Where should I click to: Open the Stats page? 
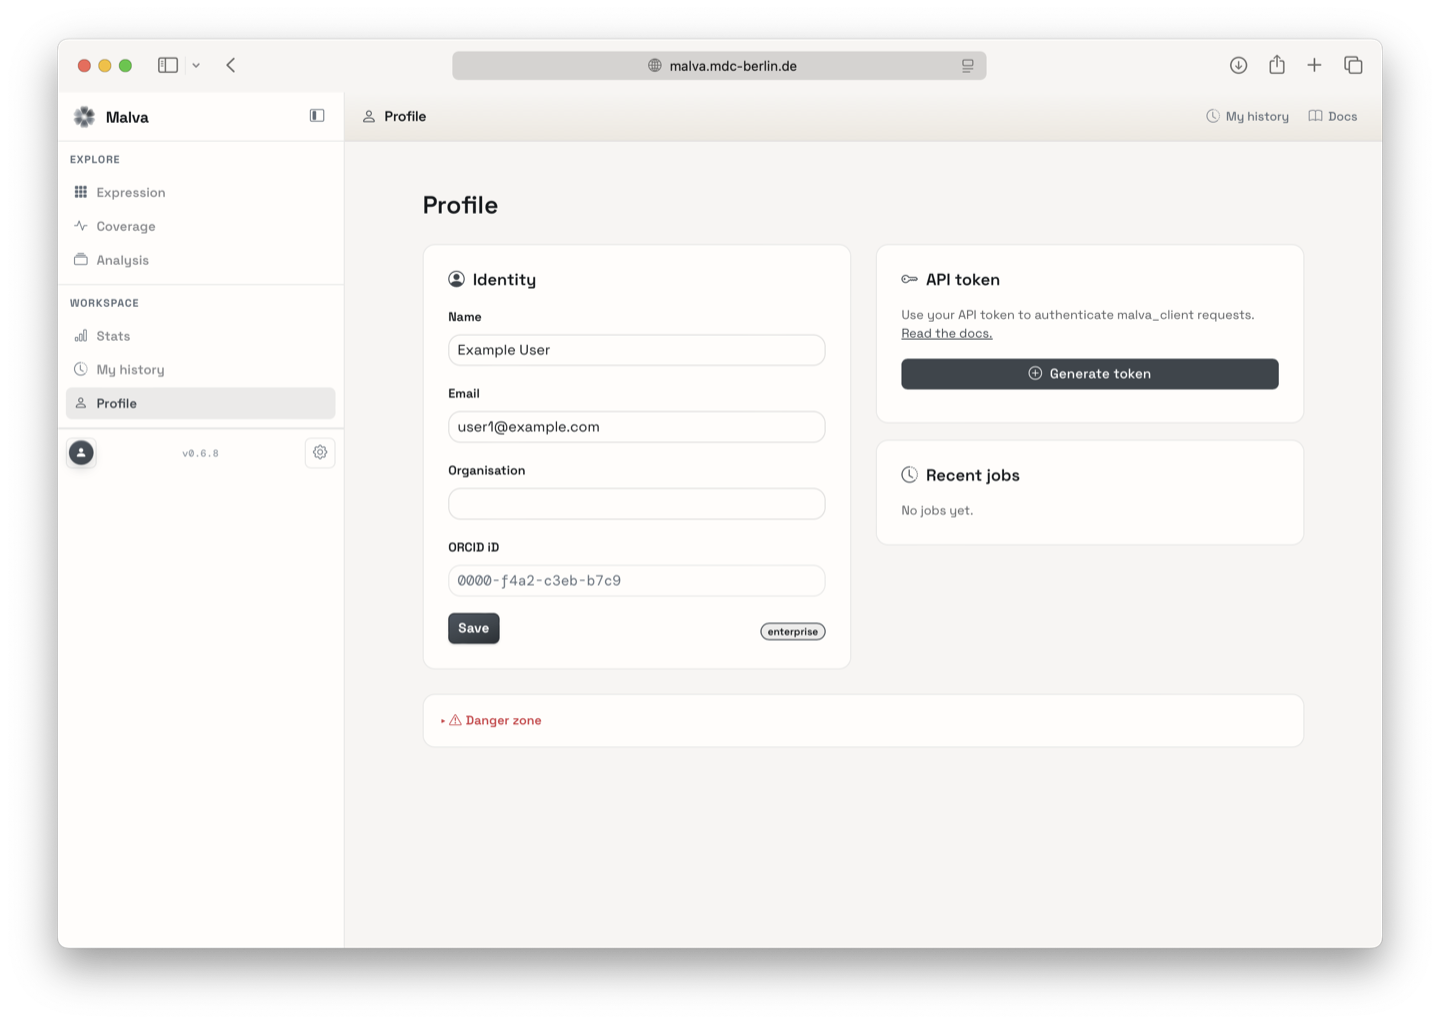(x=200, y=336)
